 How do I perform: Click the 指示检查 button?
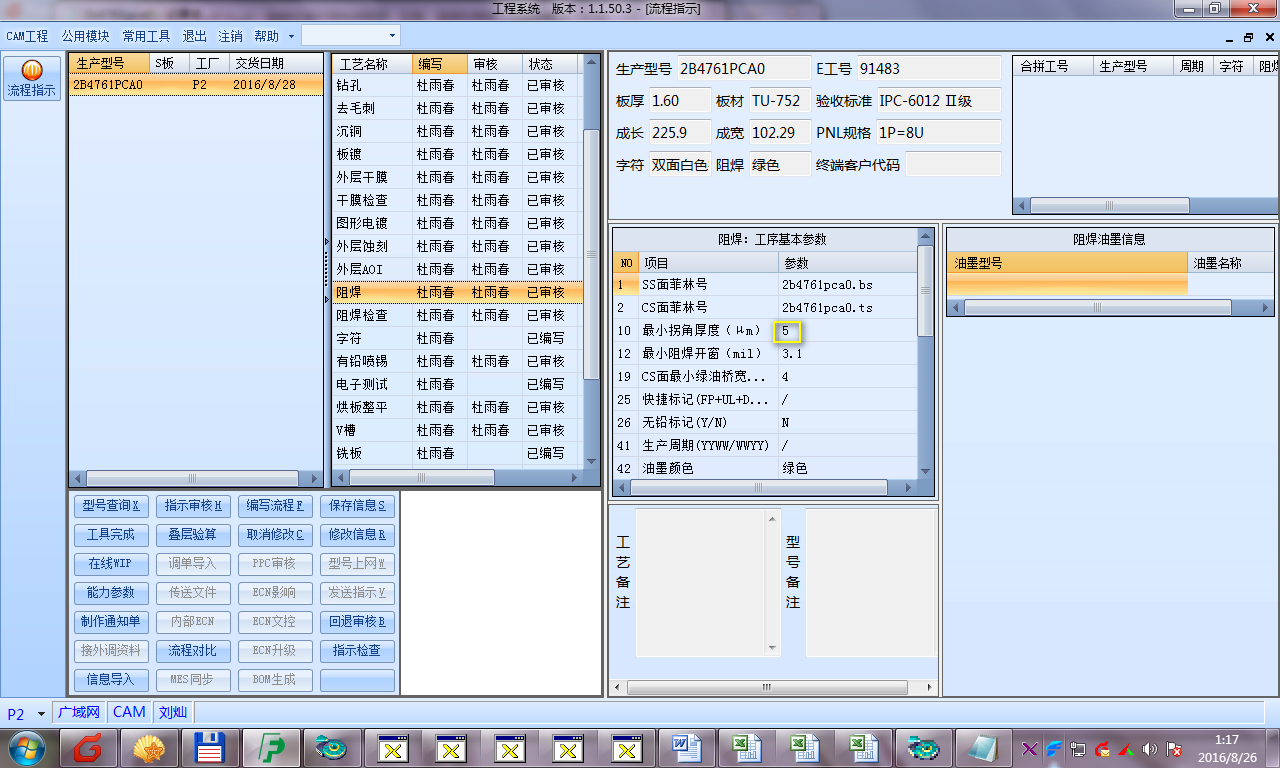click(x=357, y=651)
